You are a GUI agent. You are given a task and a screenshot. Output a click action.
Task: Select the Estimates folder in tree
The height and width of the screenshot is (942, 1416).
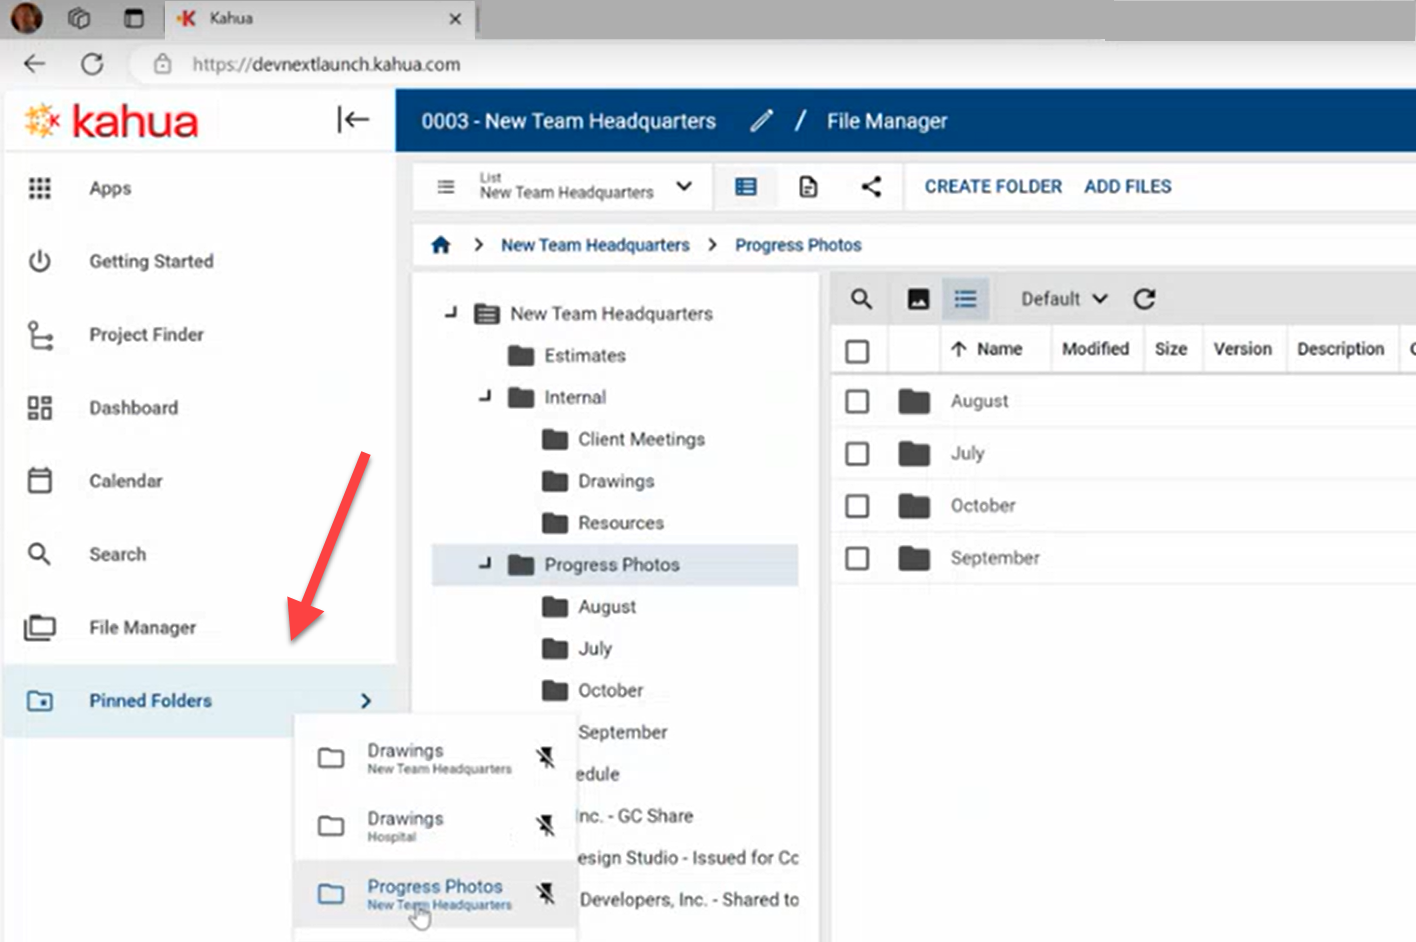pos(584,356)
